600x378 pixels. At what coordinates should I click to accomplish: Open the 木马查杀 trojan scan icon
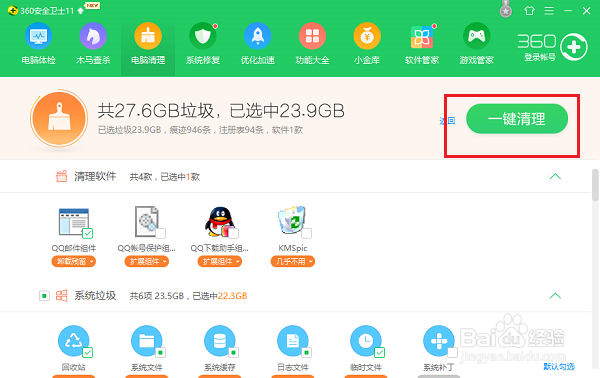(x=93, y=36)
